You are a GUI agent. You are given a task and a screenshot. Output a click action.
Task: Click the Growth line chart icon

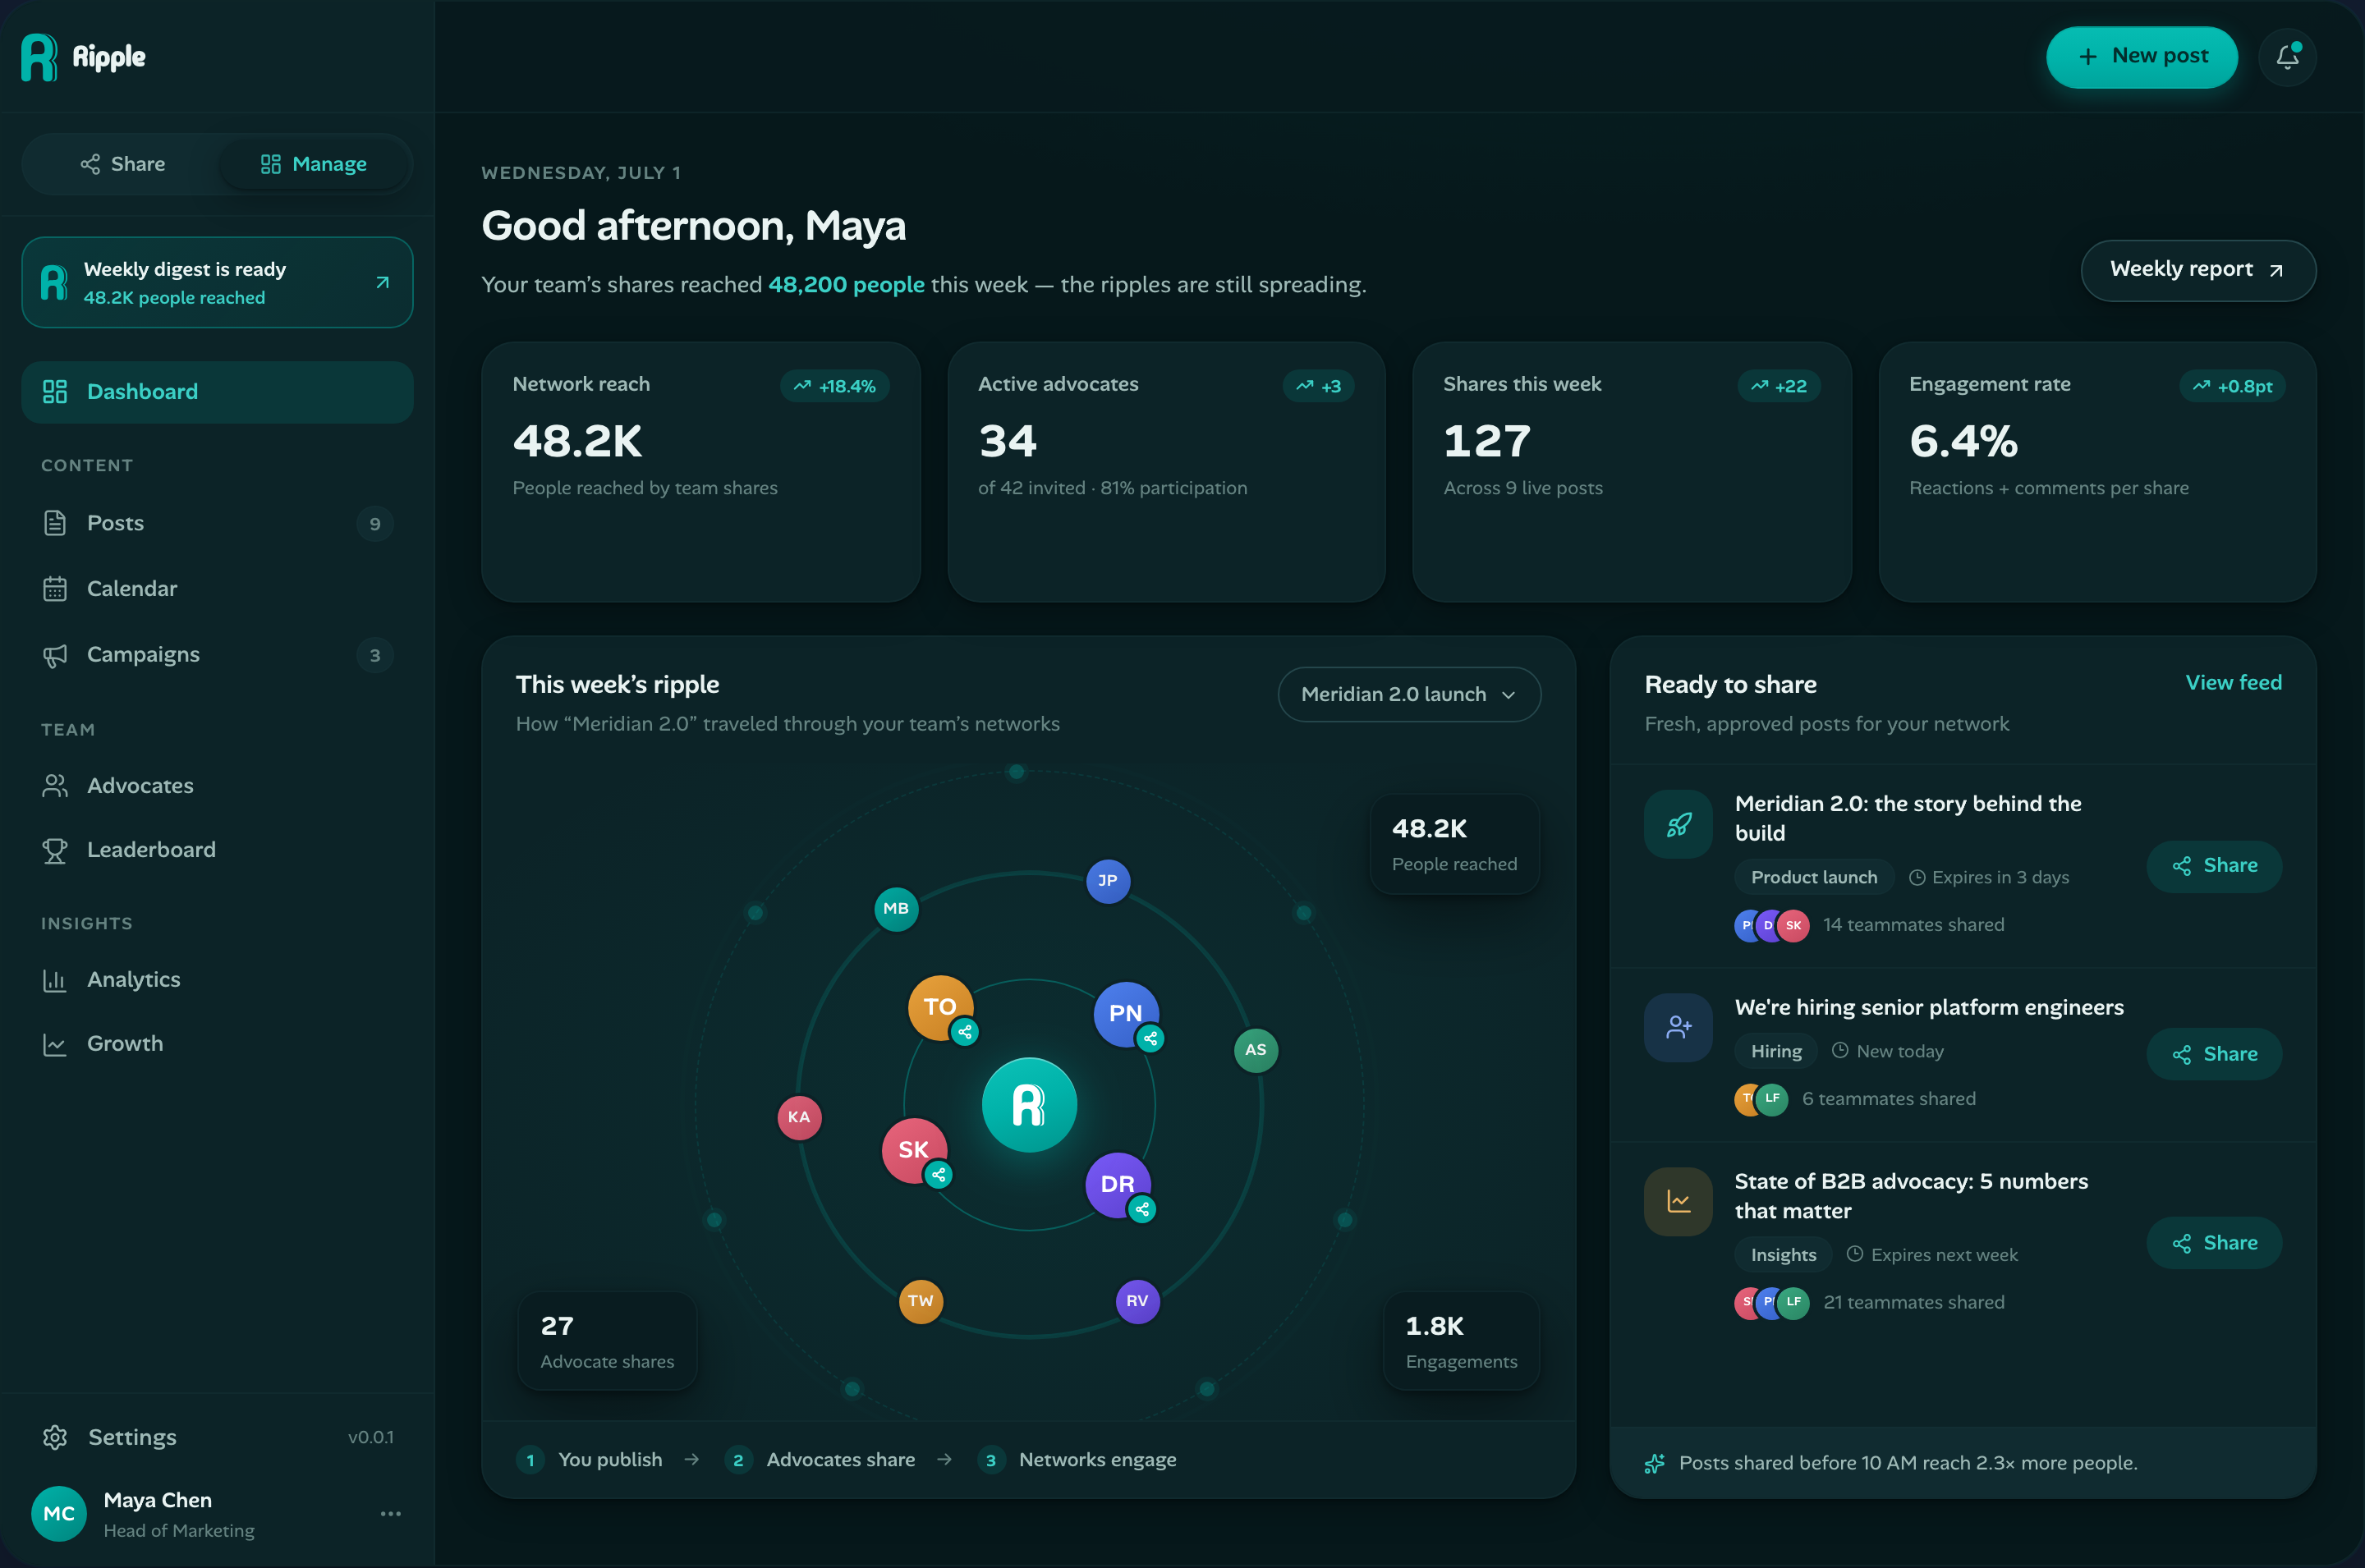coord(55,1044)
